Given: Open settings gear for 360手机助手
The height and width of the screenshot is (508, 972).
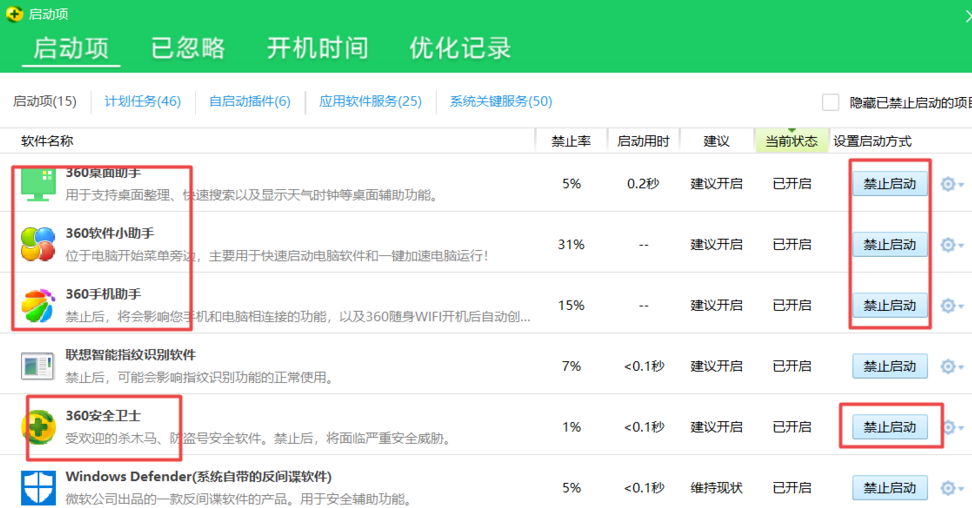Looking at the screenshot, I should point(952,306).
